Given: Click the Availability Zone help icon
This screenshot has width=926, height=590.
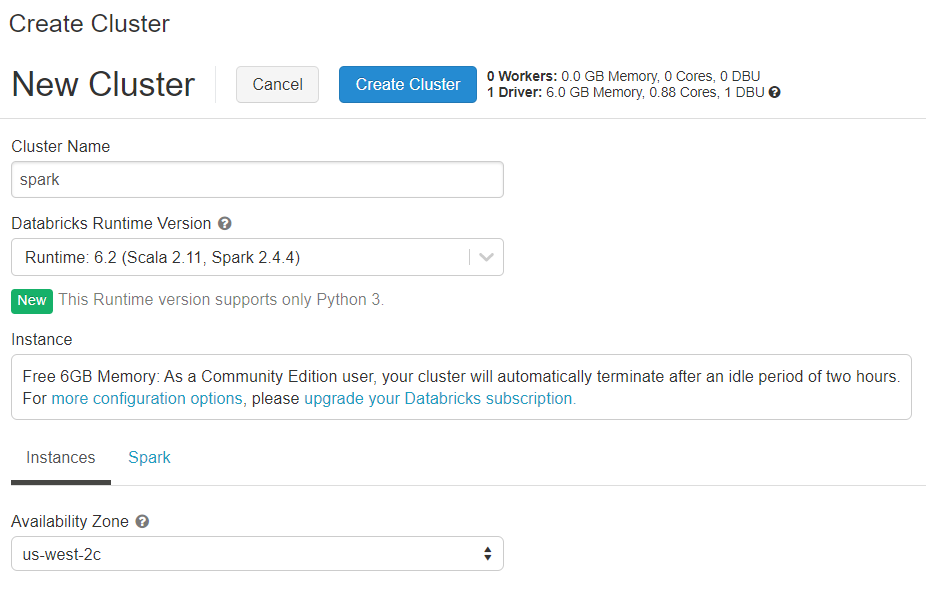Looking at the screenshot, I should point(142,521).
